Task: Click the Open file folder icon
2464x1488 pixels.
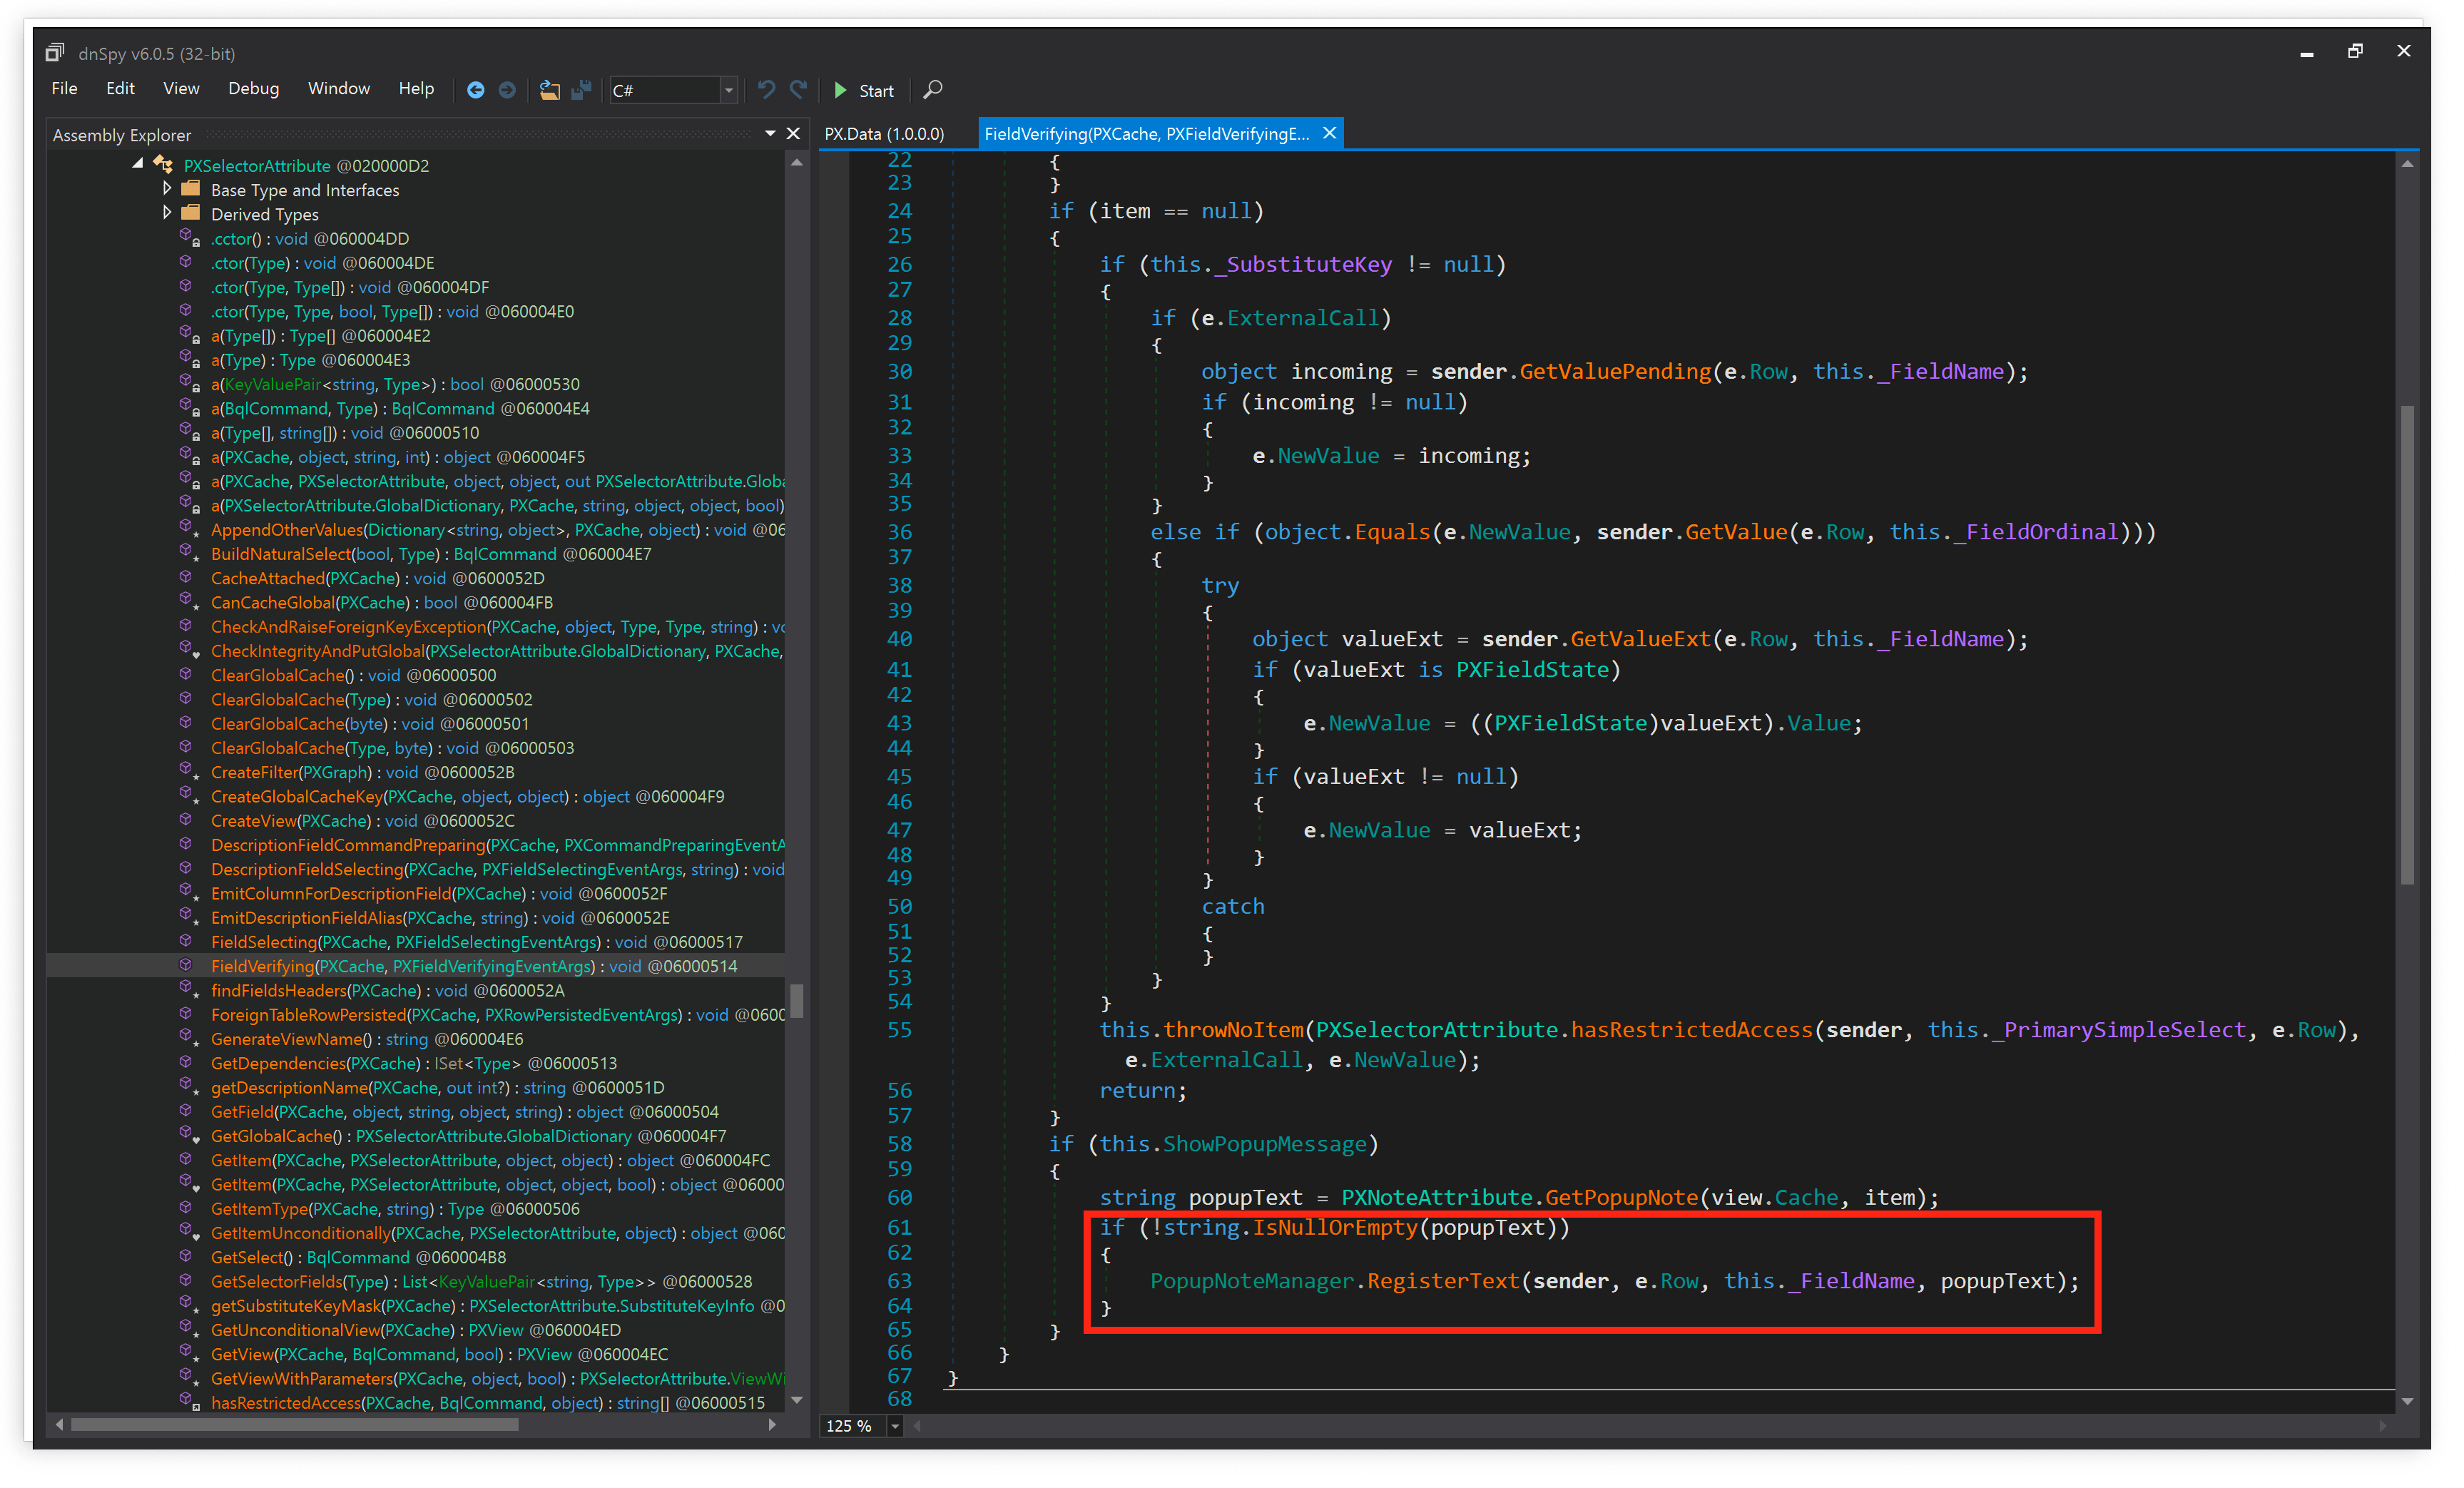Action: coord(549,91)
